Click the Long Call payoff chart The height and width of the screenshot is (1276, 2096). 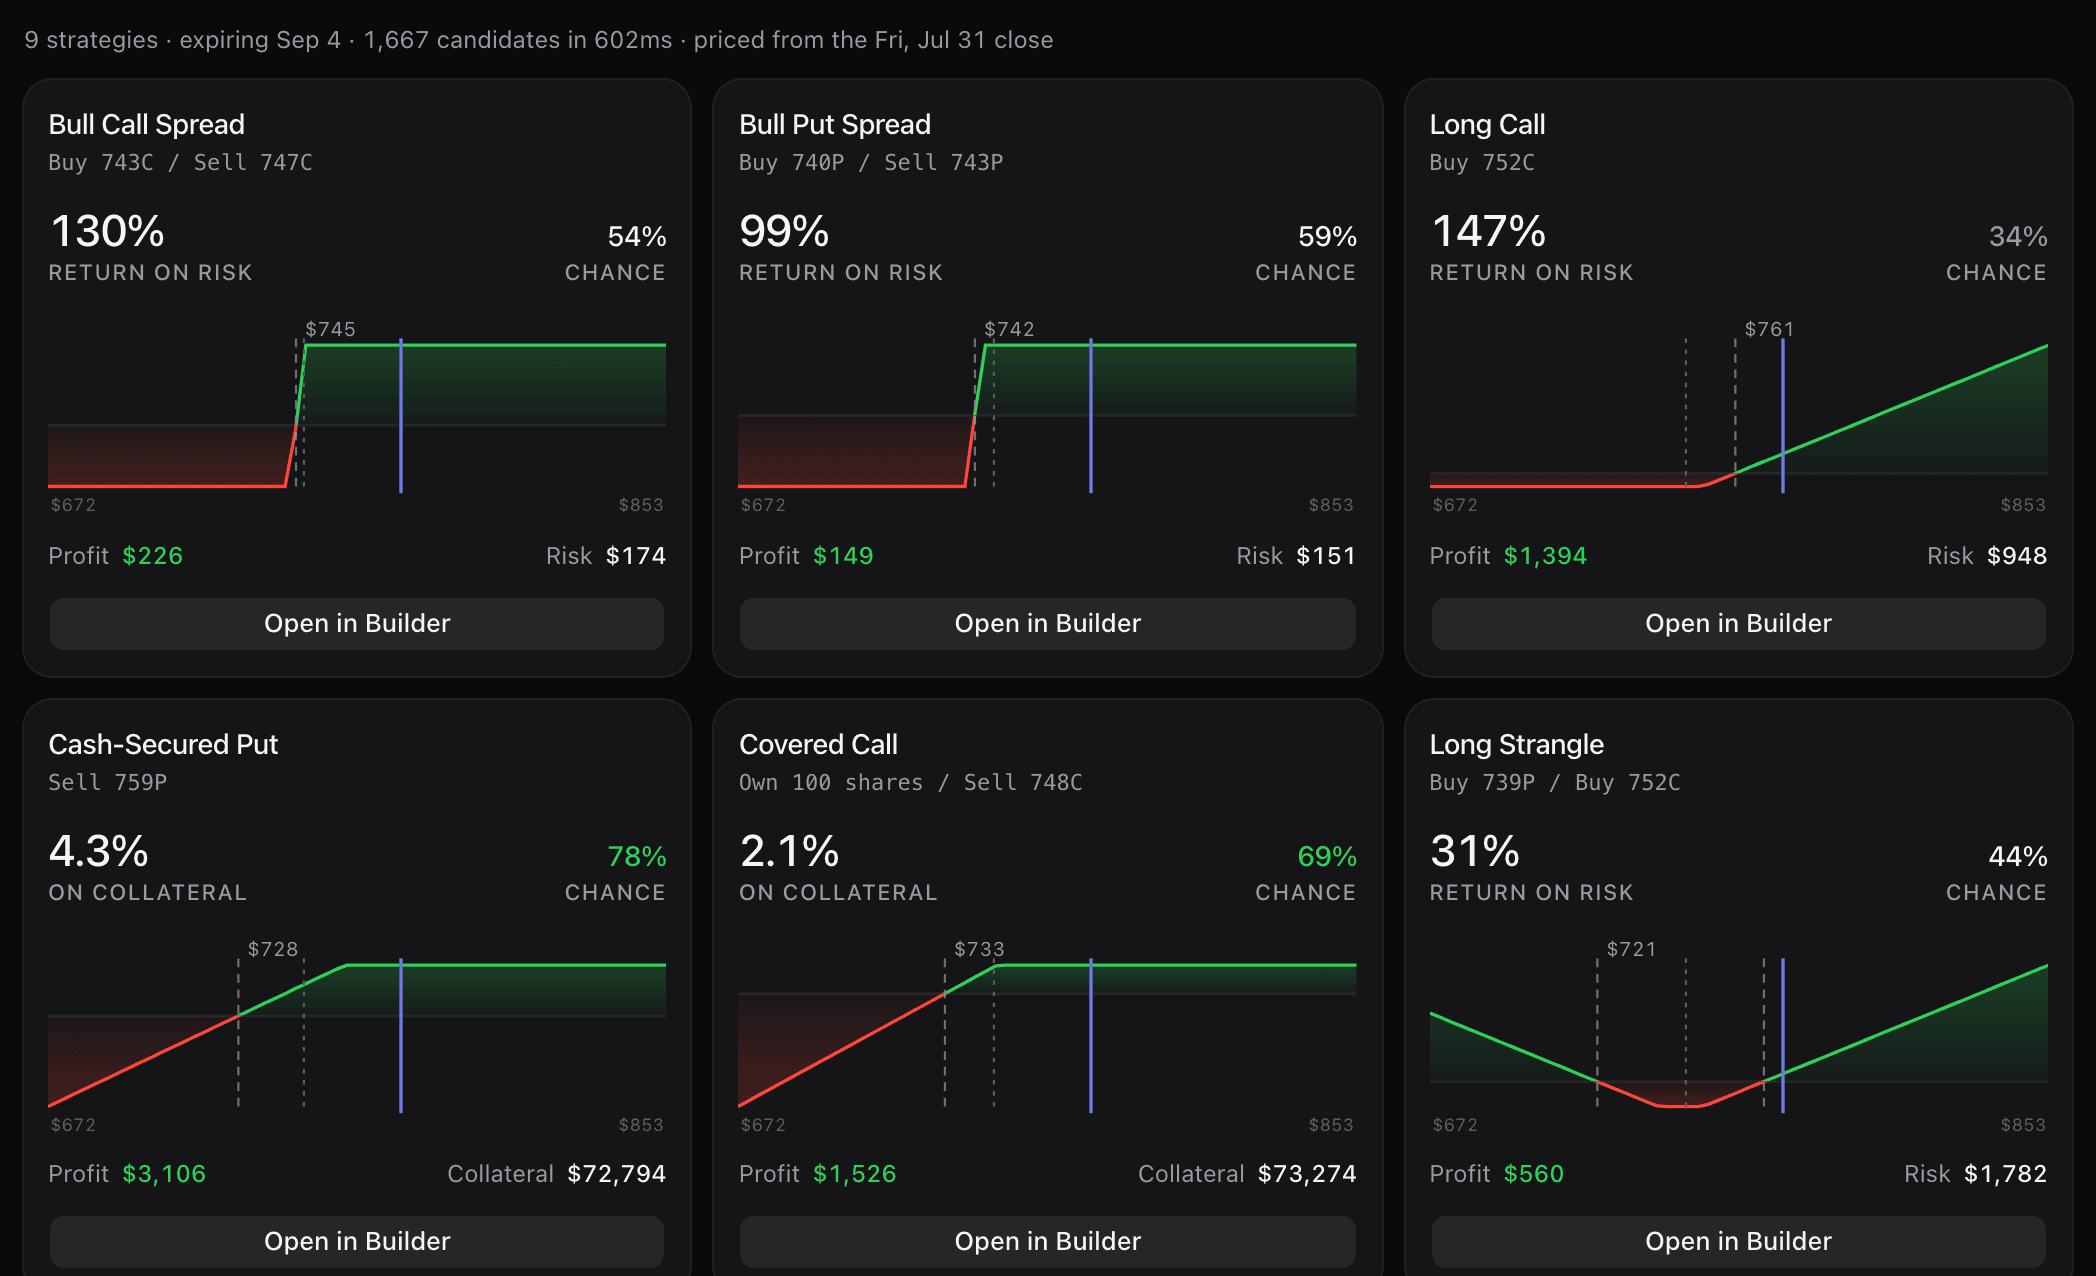[1738, 415]
